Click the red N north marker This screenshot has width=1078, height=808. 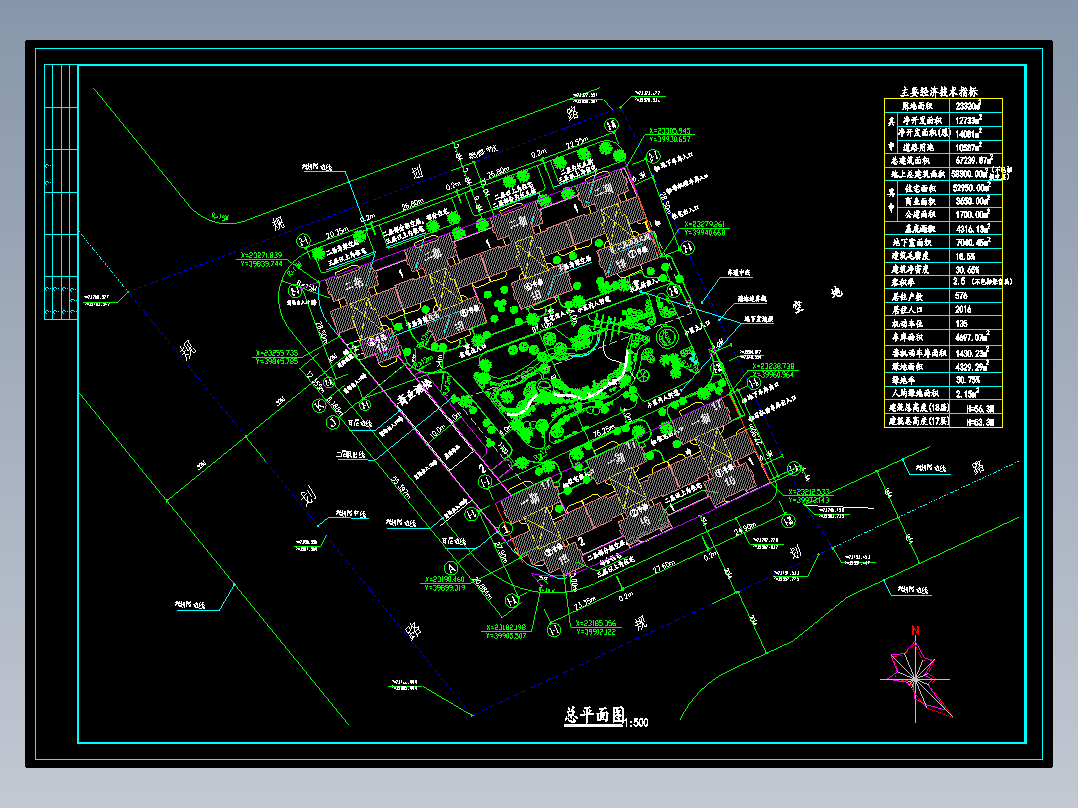pyautogui.click(x=915, y=630)
